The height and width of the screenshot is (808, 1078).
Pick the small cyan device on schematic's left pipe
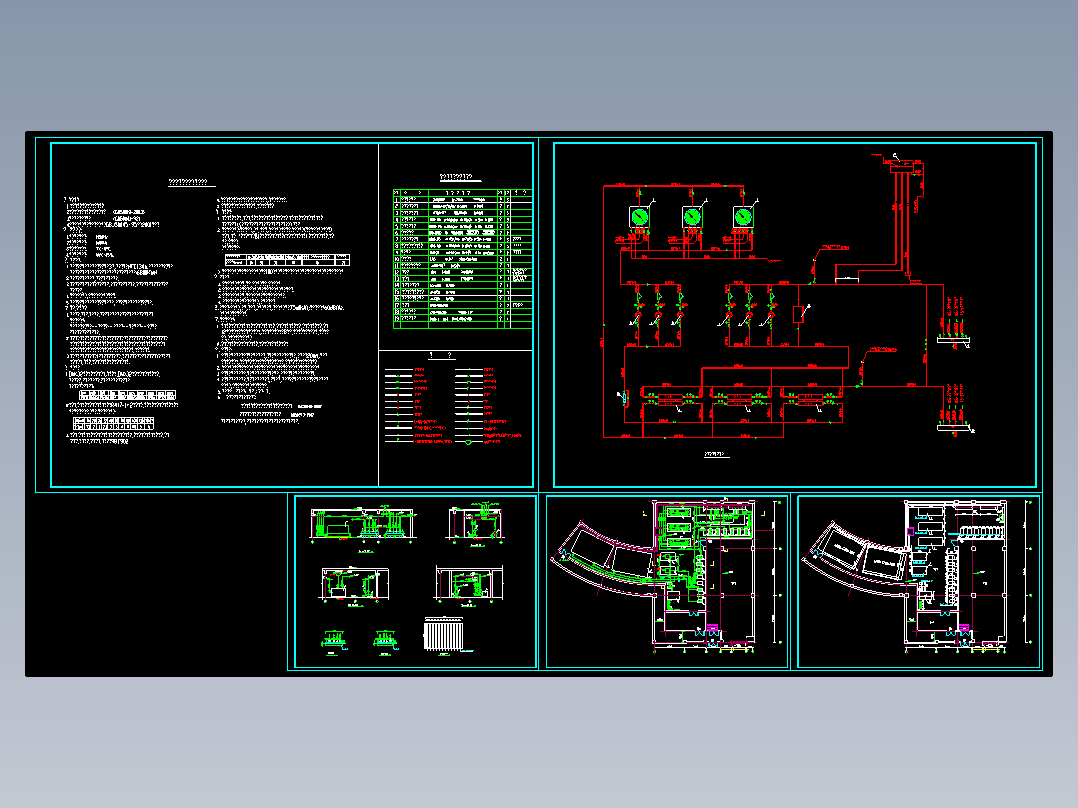click(624, 397)
